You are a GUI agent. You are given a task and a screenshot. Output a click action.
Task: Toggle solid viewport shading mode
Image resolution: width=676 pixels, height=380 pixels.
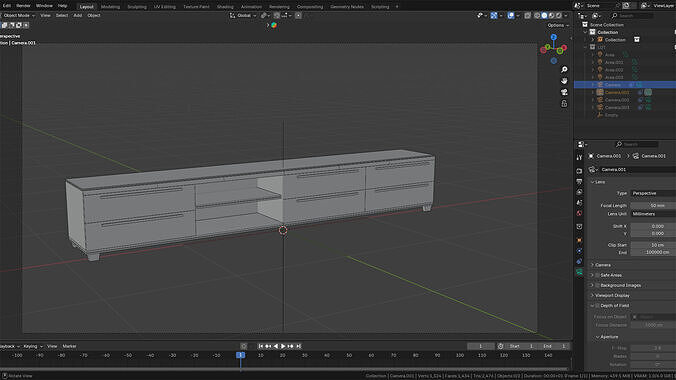pyautogui.click(x=545, y=16)
